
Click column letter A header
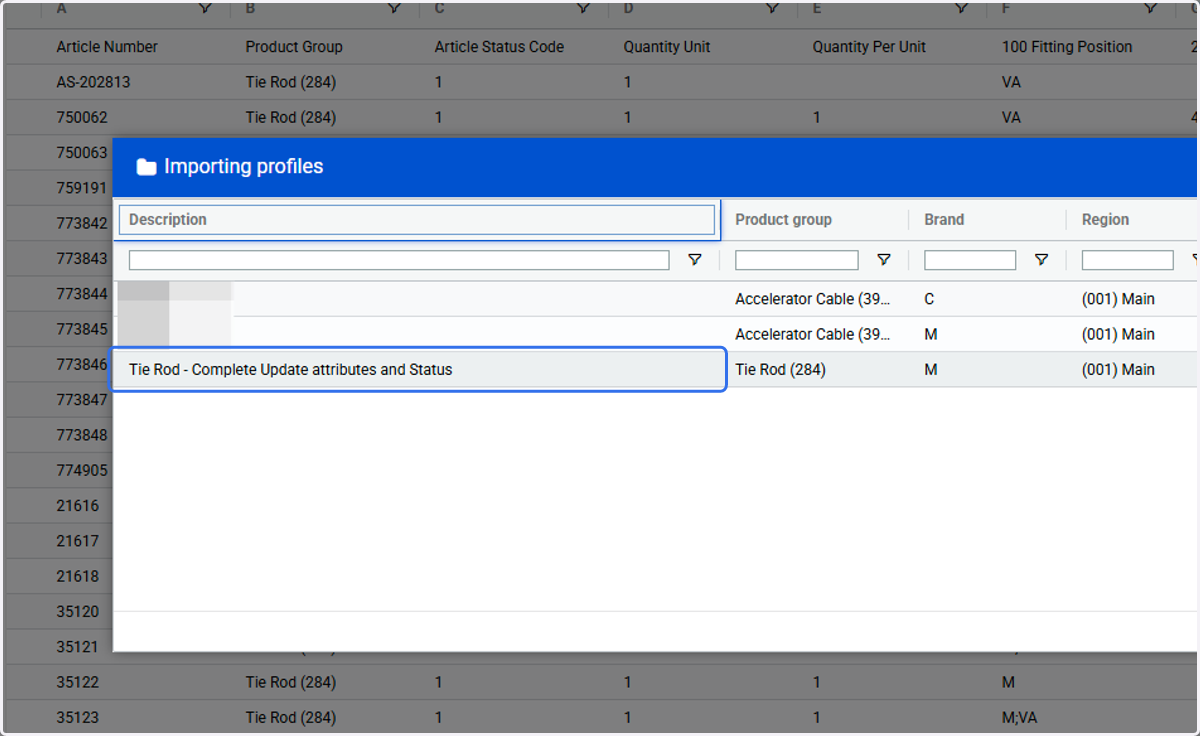pos(62,8)
